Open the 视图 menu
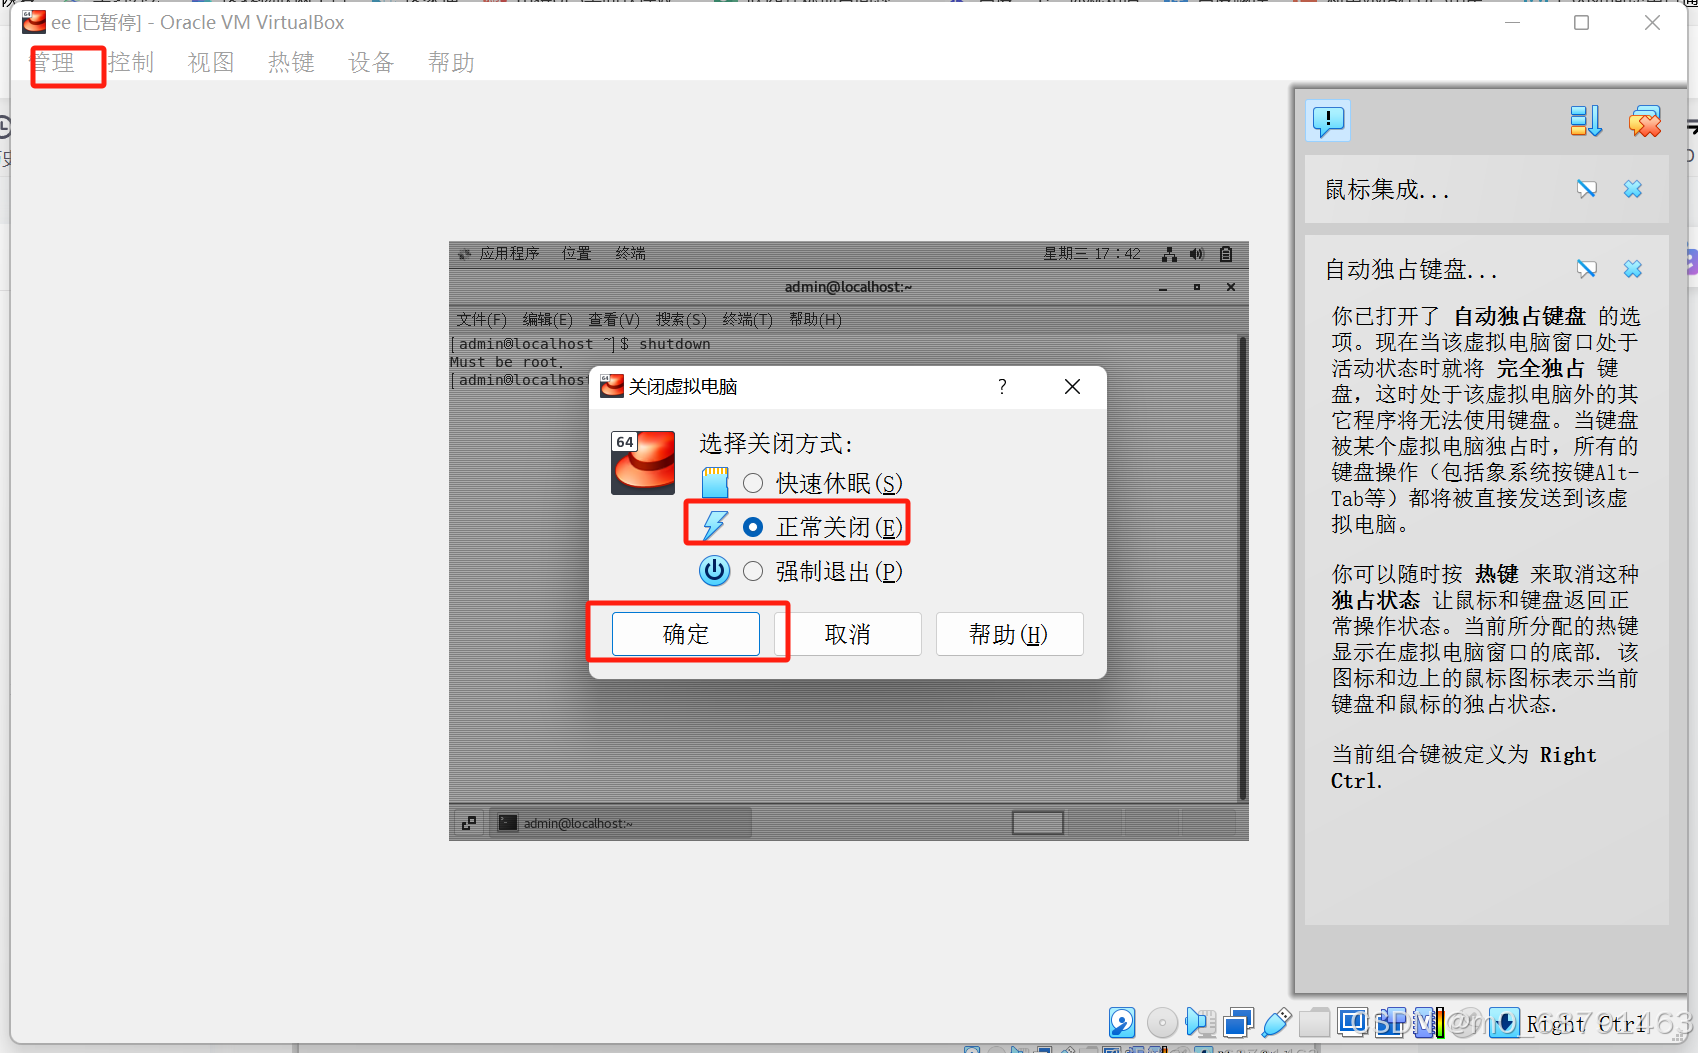This screenshot has width=1698, height=1053. coord(211,63)
